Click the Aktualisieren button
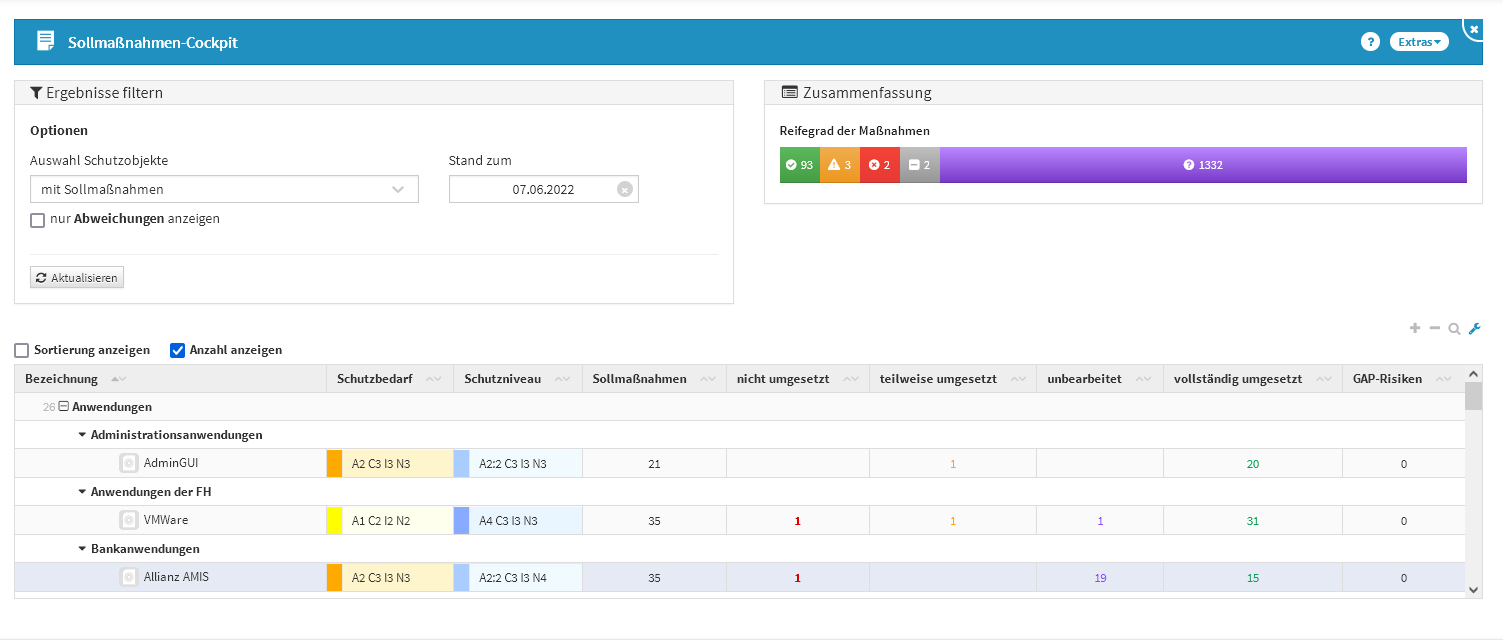Screen dimensions: 1503x641 [77, 277]
